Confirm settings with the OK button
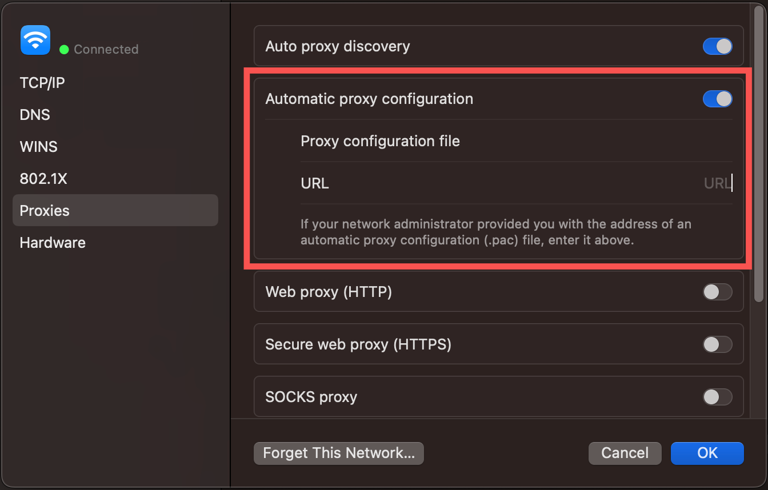The height and width of the screenshot is (490, 768). 707,453
